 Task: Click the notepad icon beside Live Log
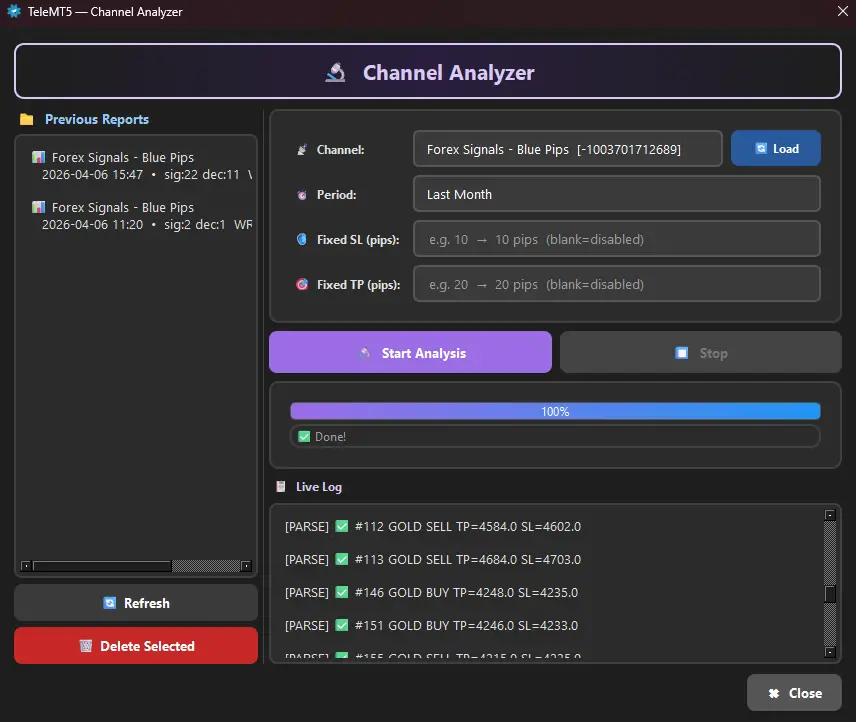[x=281, y=487]
